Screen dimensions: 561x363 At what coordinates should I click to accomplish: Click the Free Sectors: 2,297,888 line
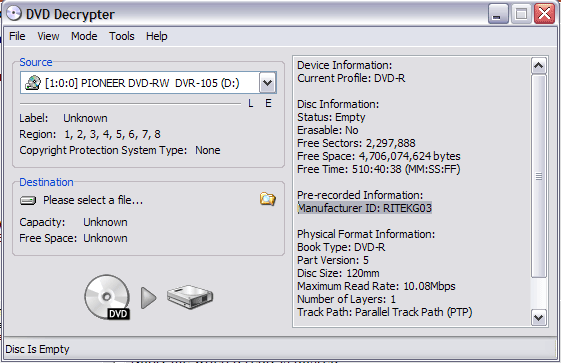point(356,143)
